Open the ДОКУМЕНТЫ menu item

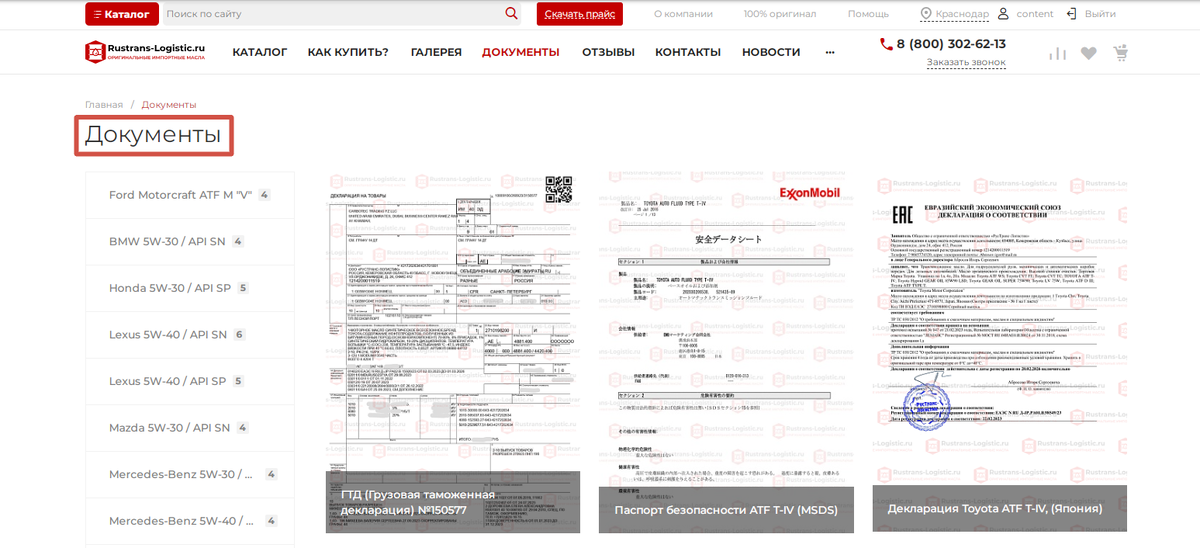pos(521,52)
